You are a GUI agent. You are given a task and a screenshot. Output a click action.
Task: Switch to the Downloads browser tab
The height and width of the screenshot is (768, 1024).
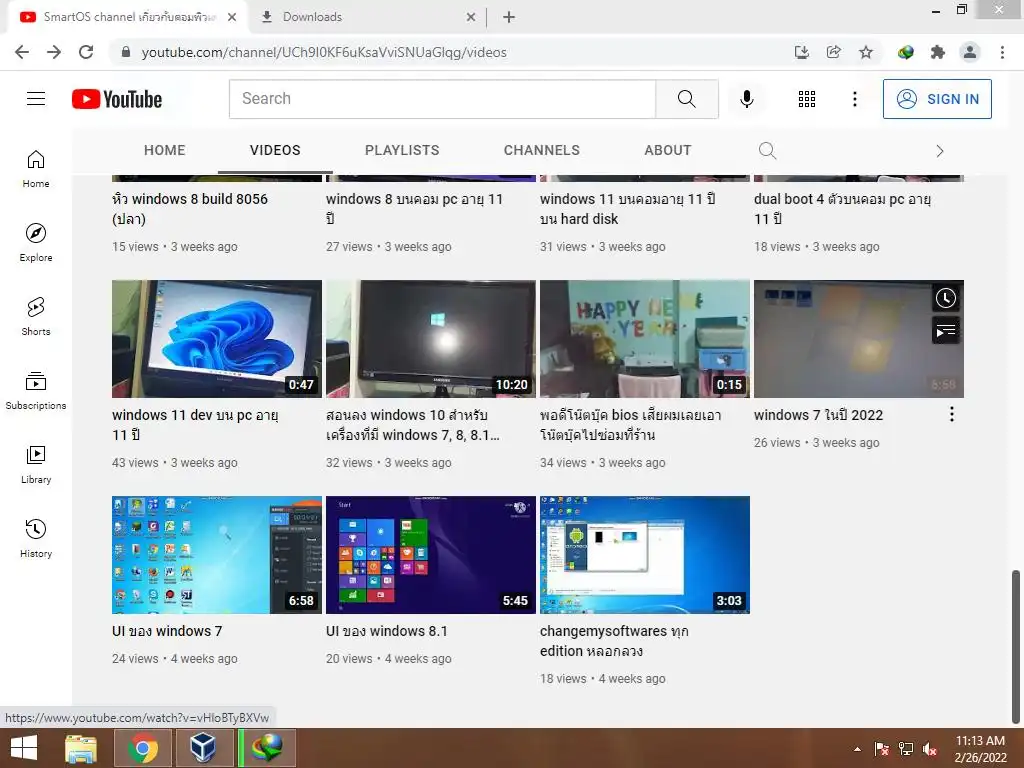click(366, 17)
